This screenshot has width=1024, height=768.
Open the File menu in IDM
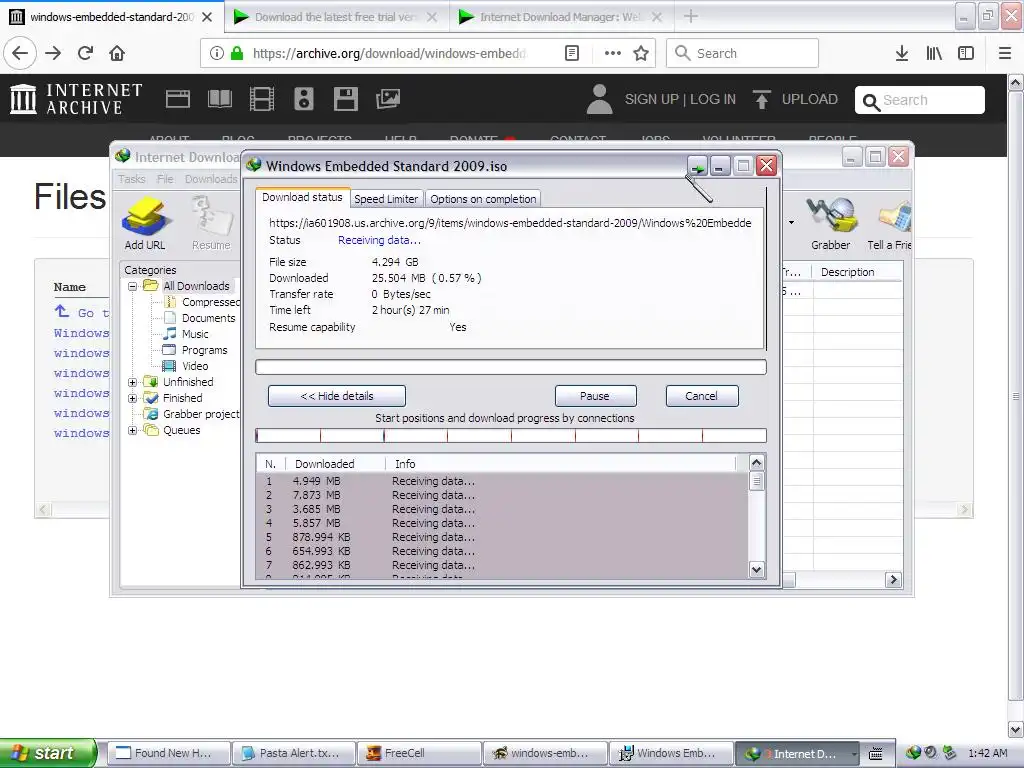pos(165,179)
